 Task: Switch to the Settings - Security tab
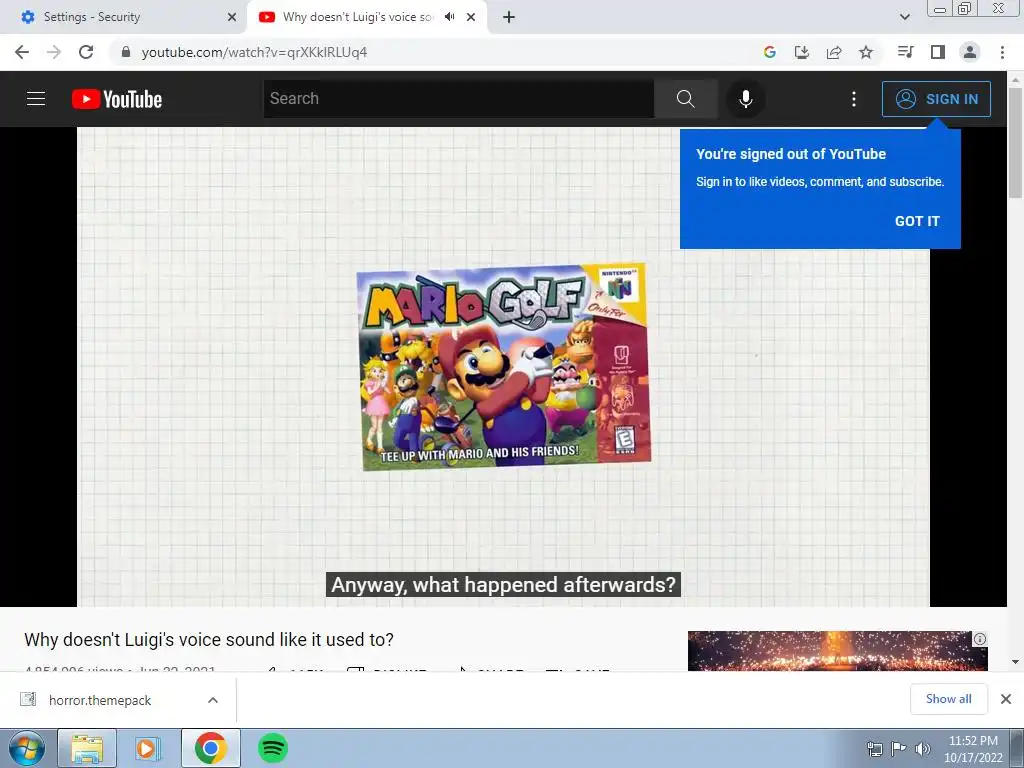tap(124, 17)
